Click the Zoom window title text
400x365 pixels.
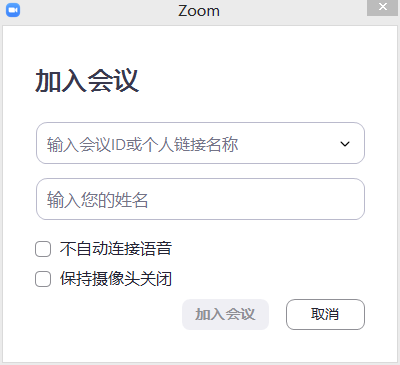199,11
